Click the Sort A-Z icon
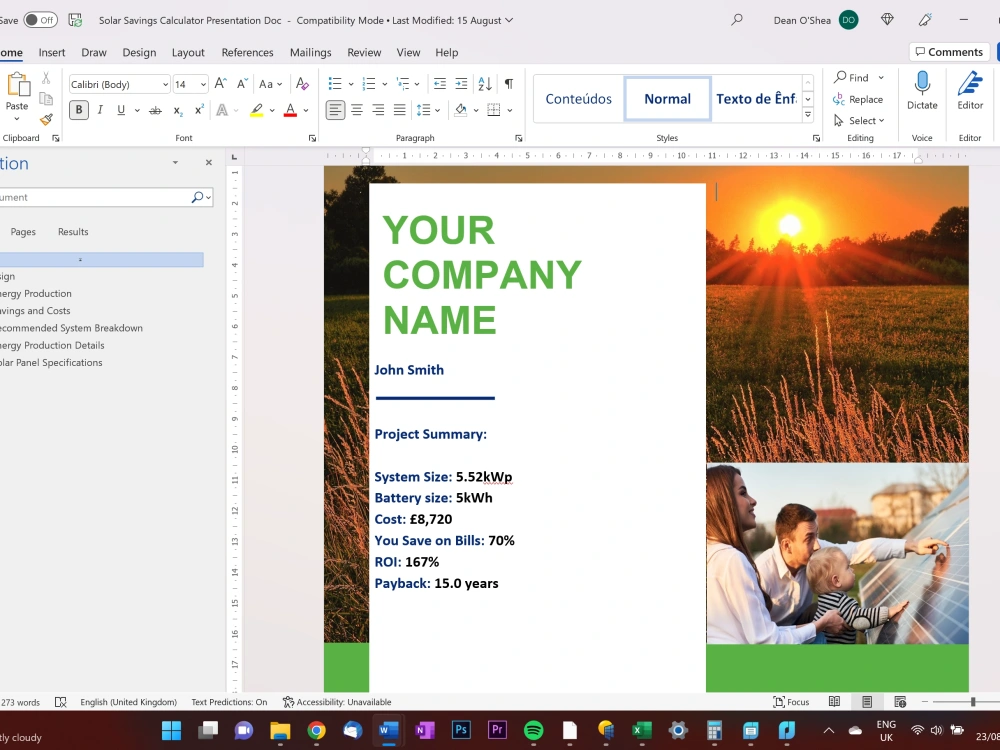This screenshot has width=1000, height=750. click(485, 84)
